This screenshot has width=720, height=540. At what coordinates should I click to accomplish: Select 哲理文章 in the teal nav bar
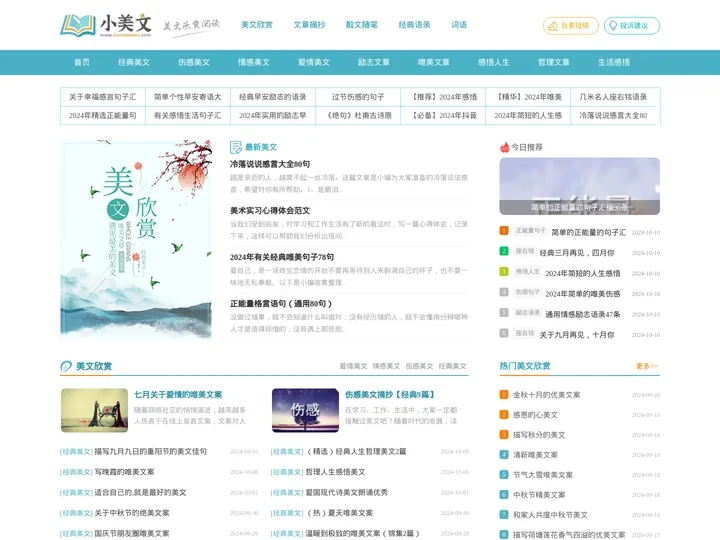coord(554,62)
